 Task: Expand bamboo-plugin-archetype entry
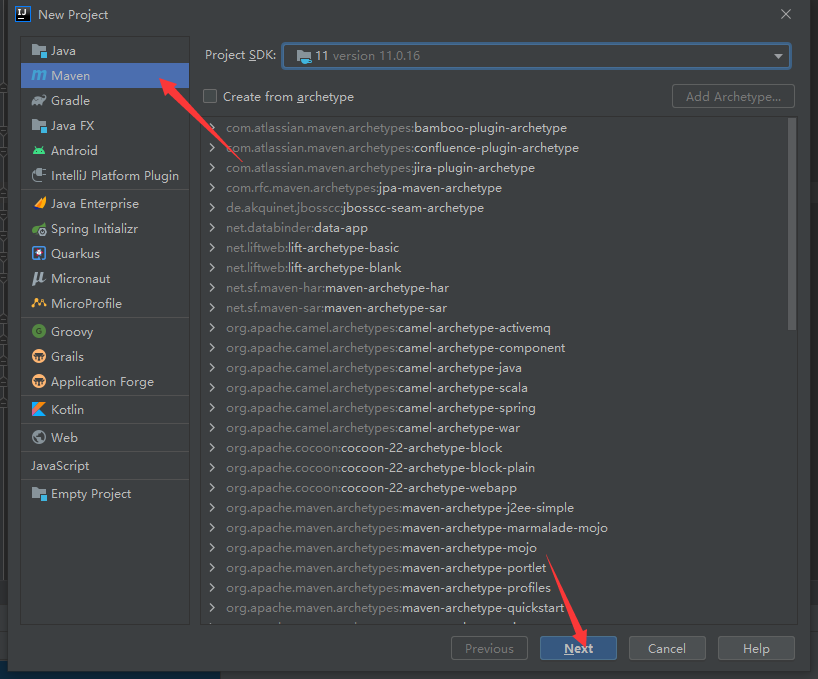212,128
